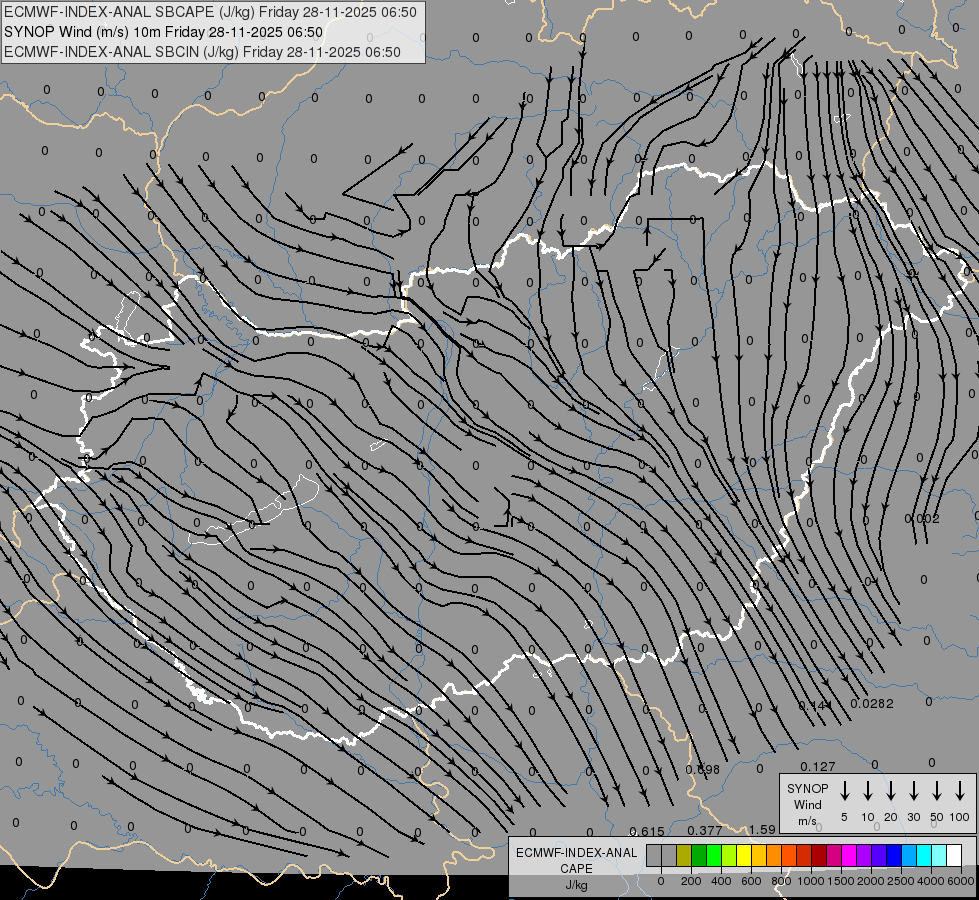The height and width of the screenshot is (900, 979).
Task: Select the SYNOP Wind 10m title line
Action: 163,32
